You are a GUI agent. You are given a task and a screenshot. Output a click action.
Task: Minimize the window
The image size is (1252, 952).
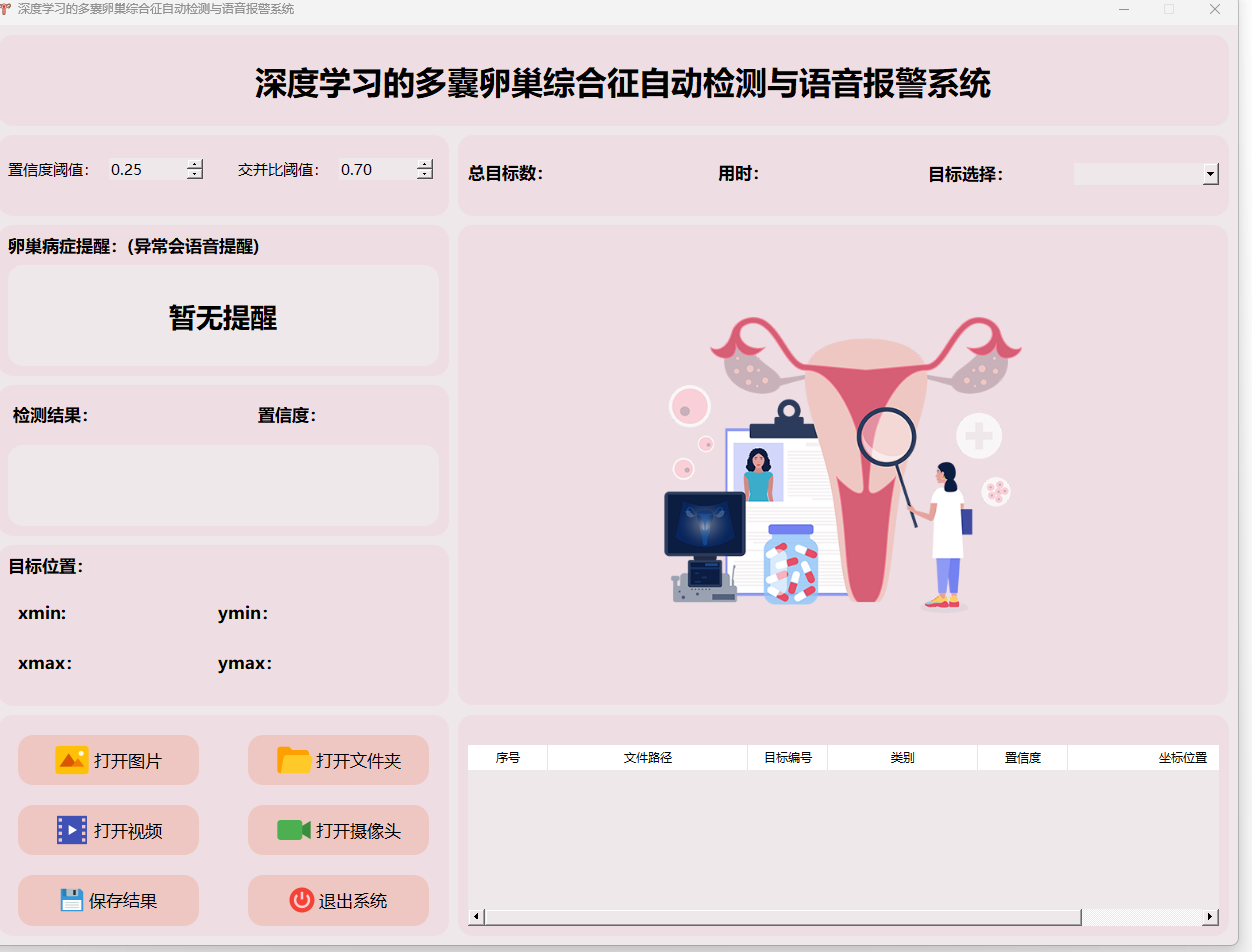coord(1123,9)
